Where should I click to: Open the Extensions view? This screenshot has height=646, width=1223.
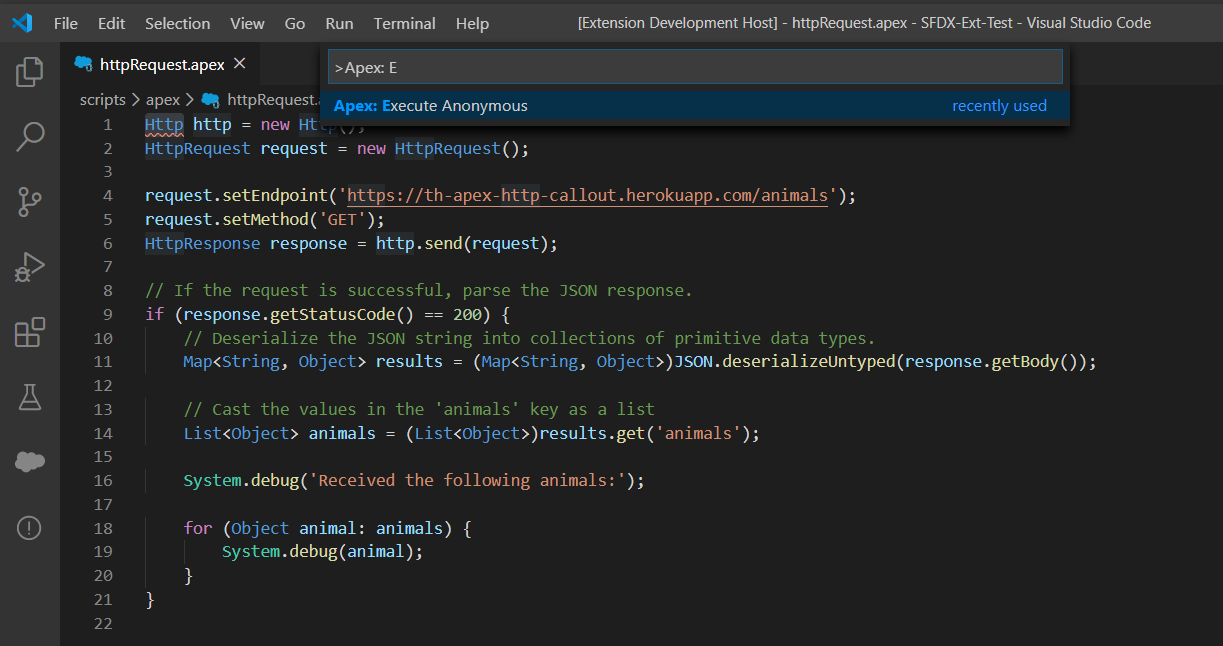pos(30,332)
